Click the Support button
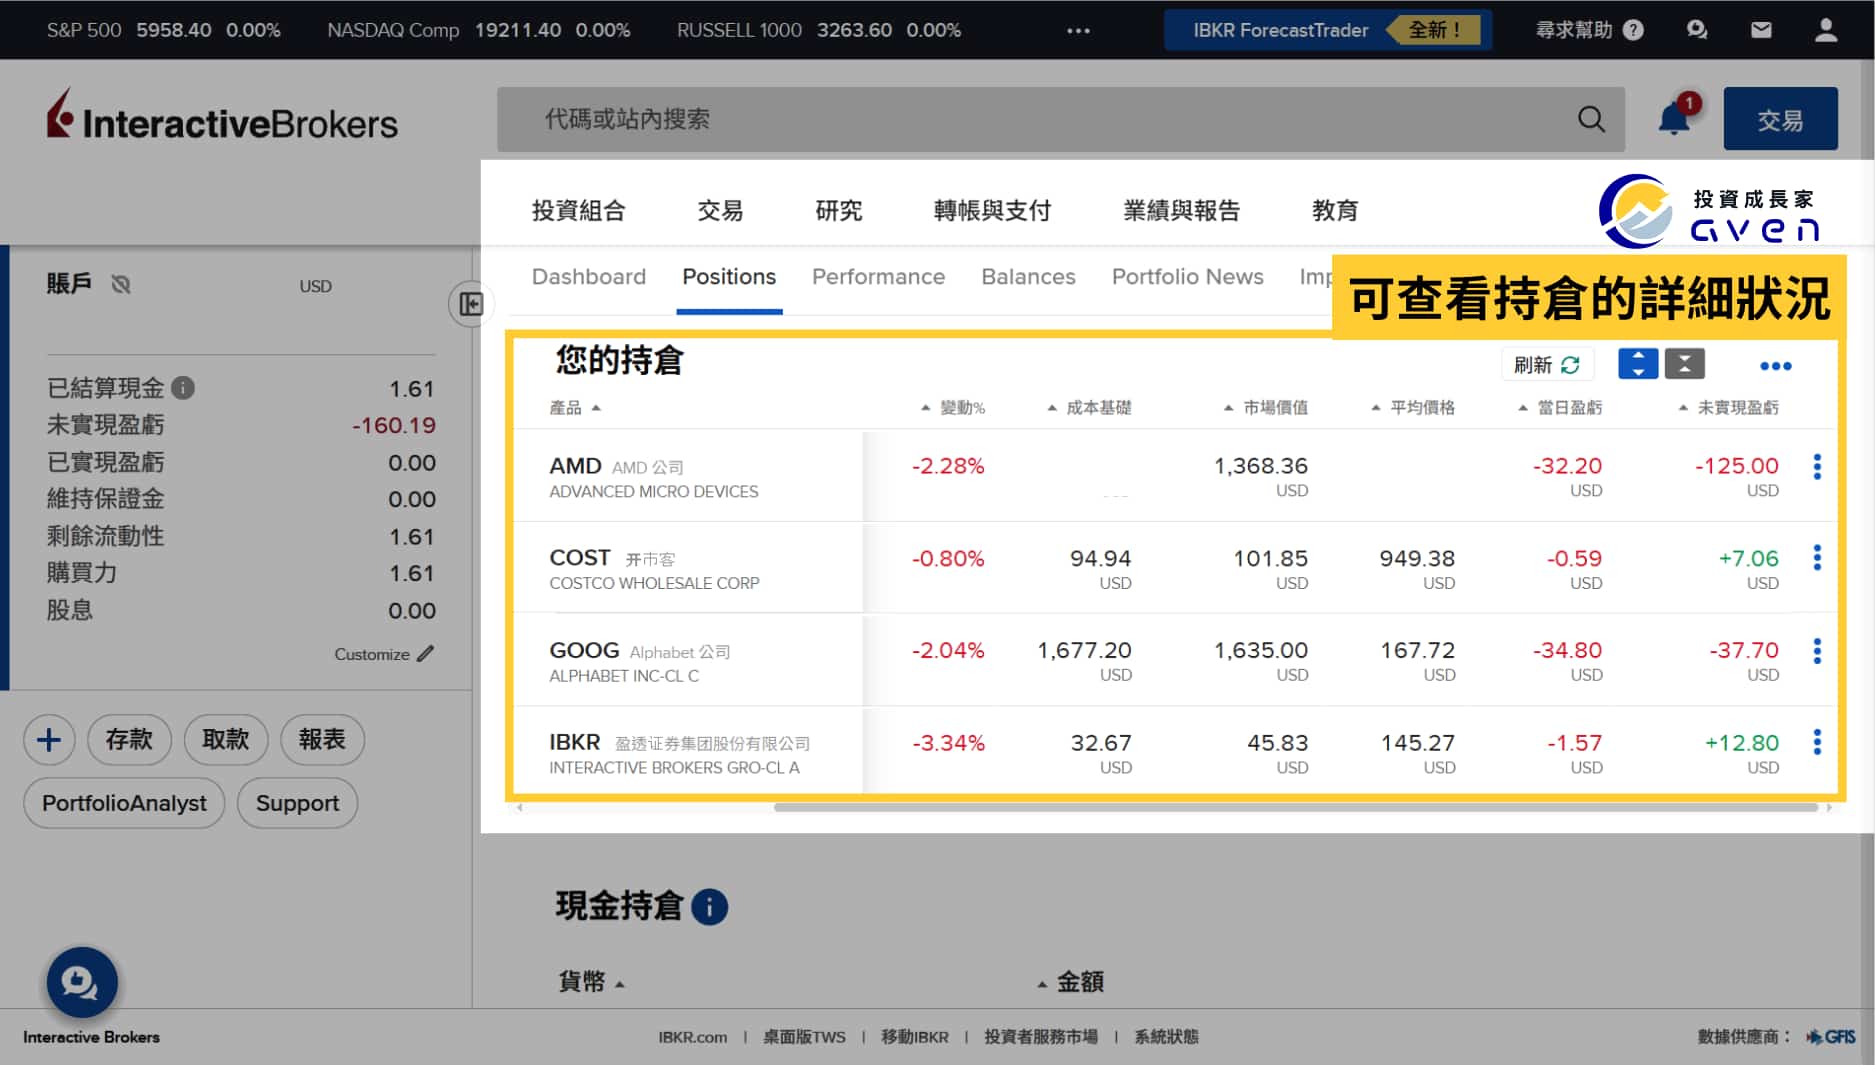 (297, 803)
